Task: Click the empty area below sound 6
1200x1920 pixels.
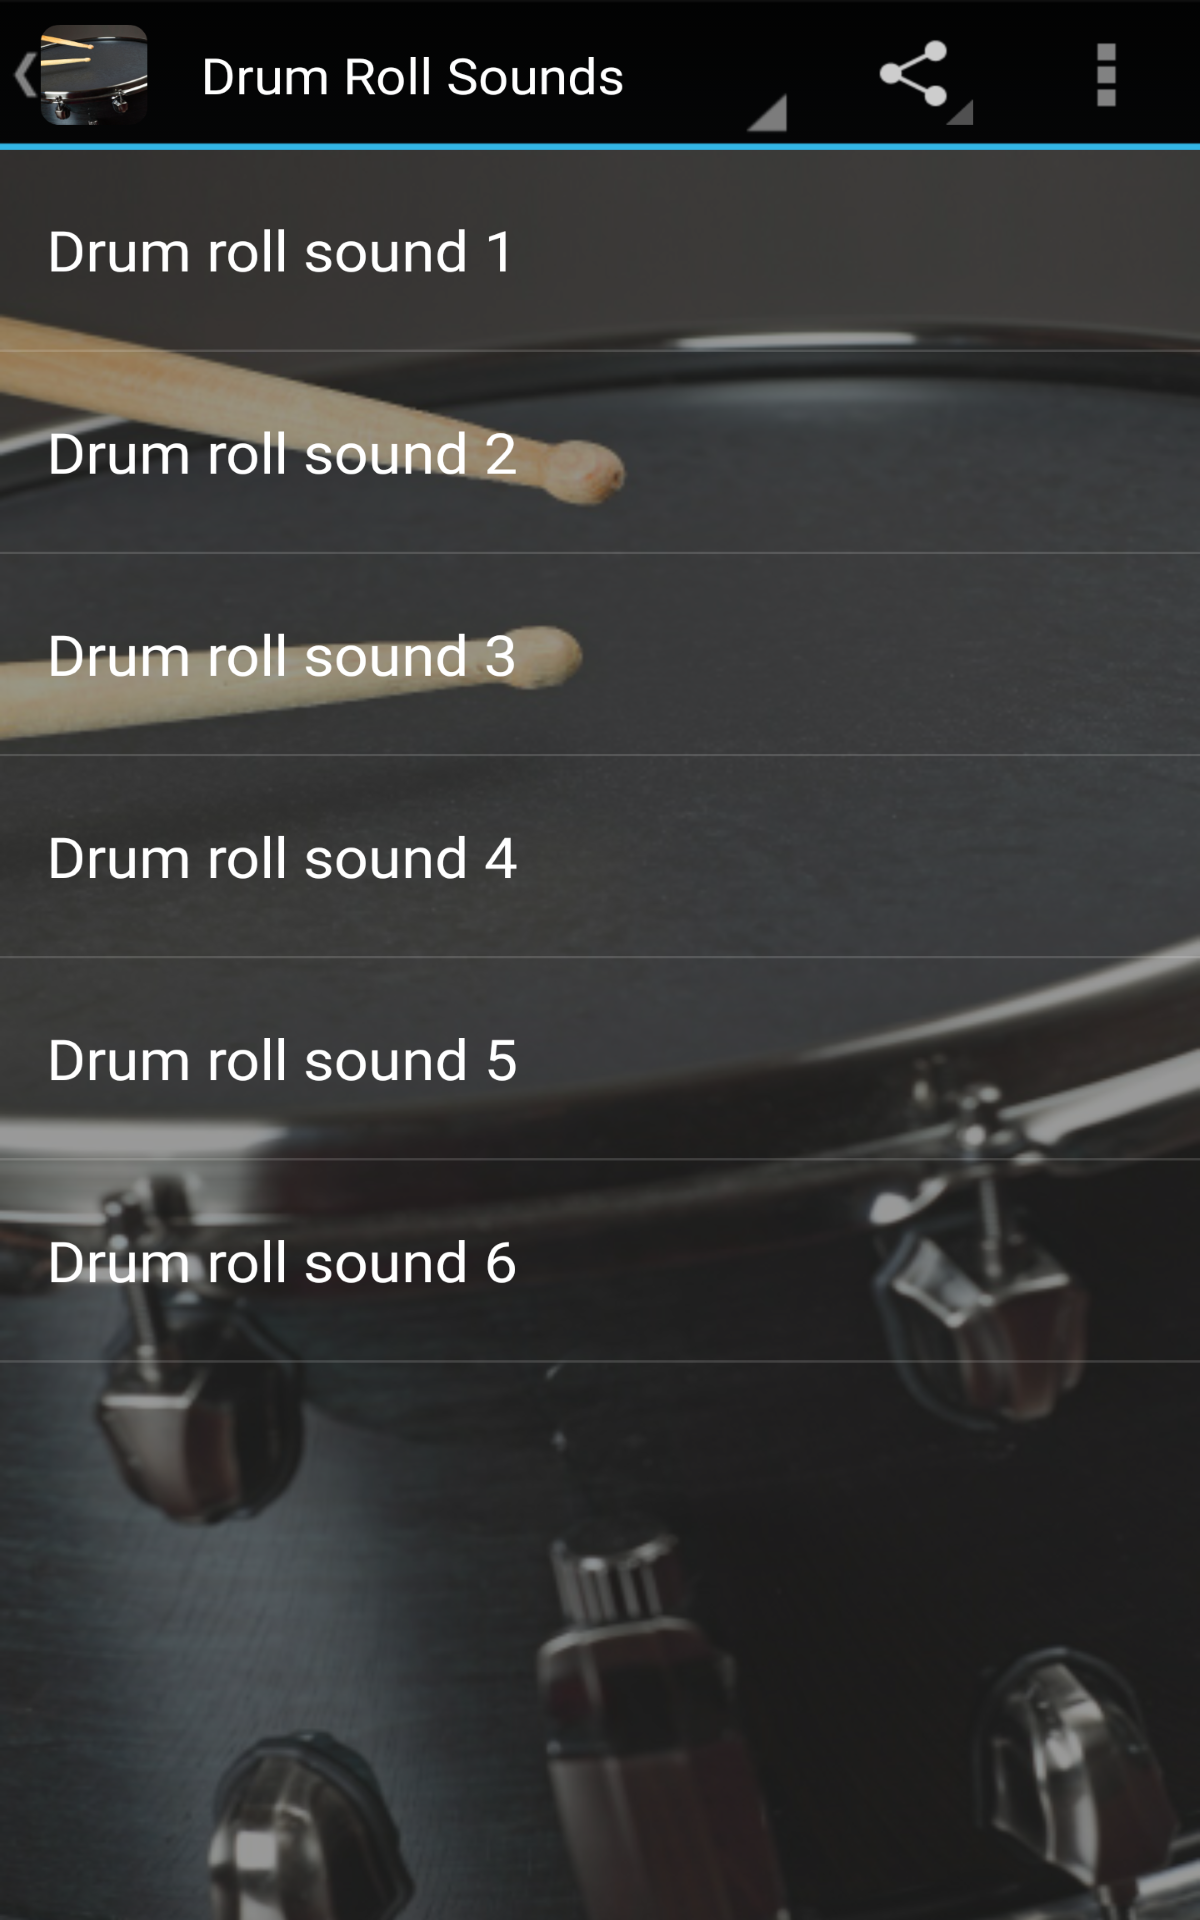Action: click(x=600, y=1640)
